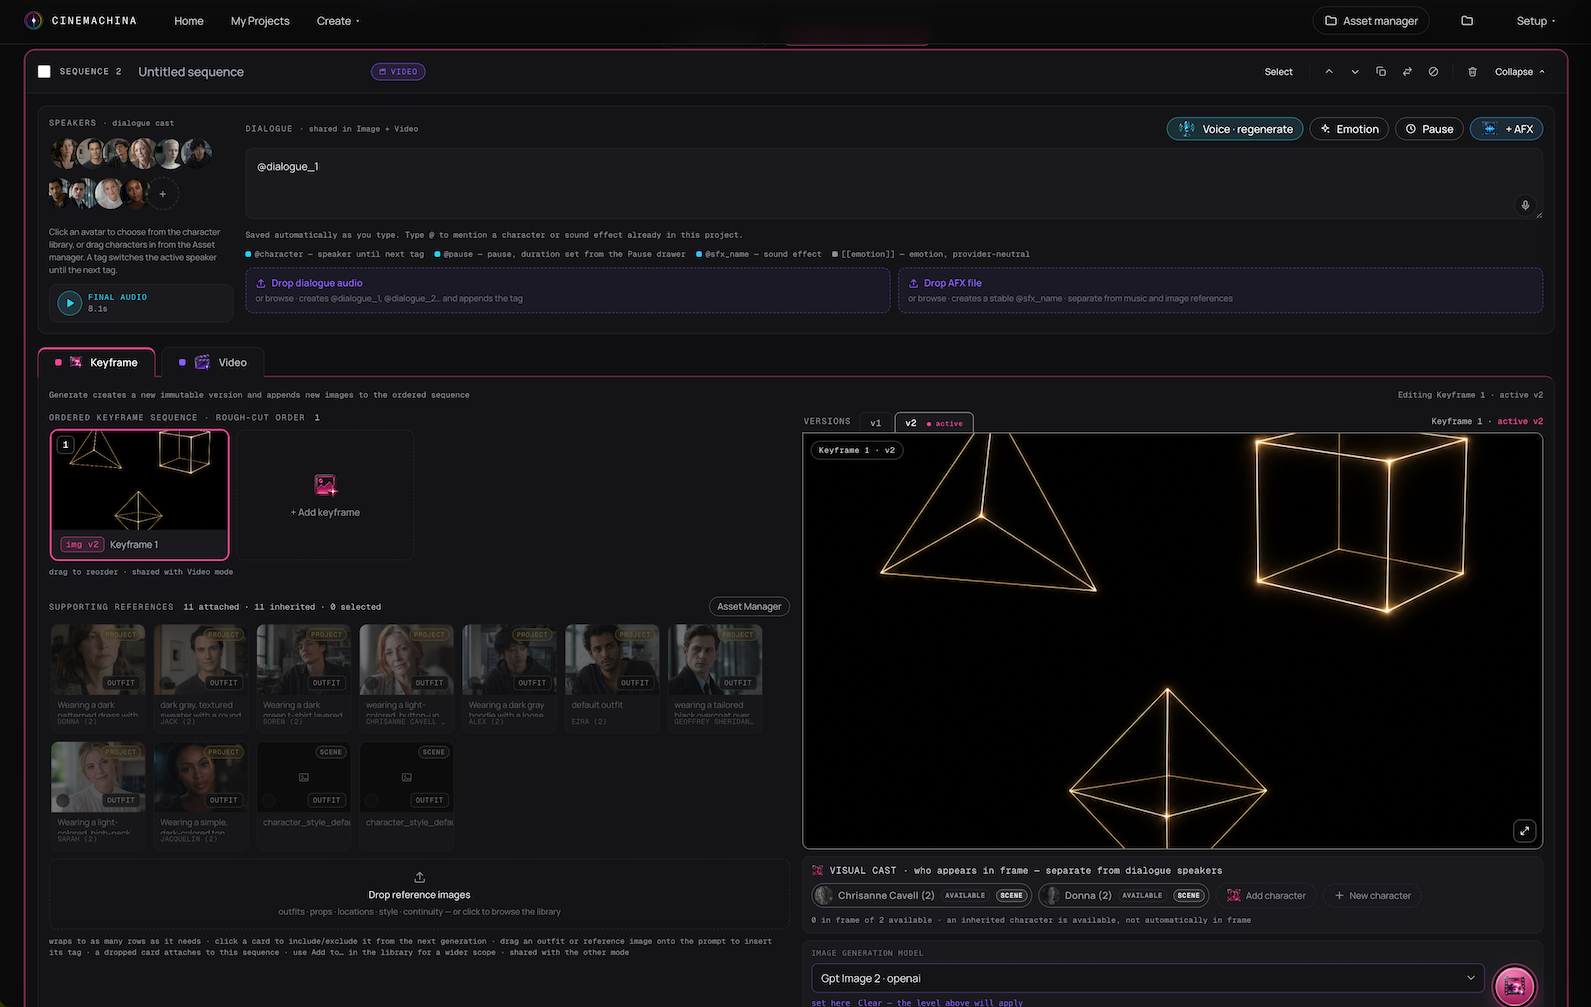
Task: Open the Pause drawer
Action: [x=1429, y=129]
